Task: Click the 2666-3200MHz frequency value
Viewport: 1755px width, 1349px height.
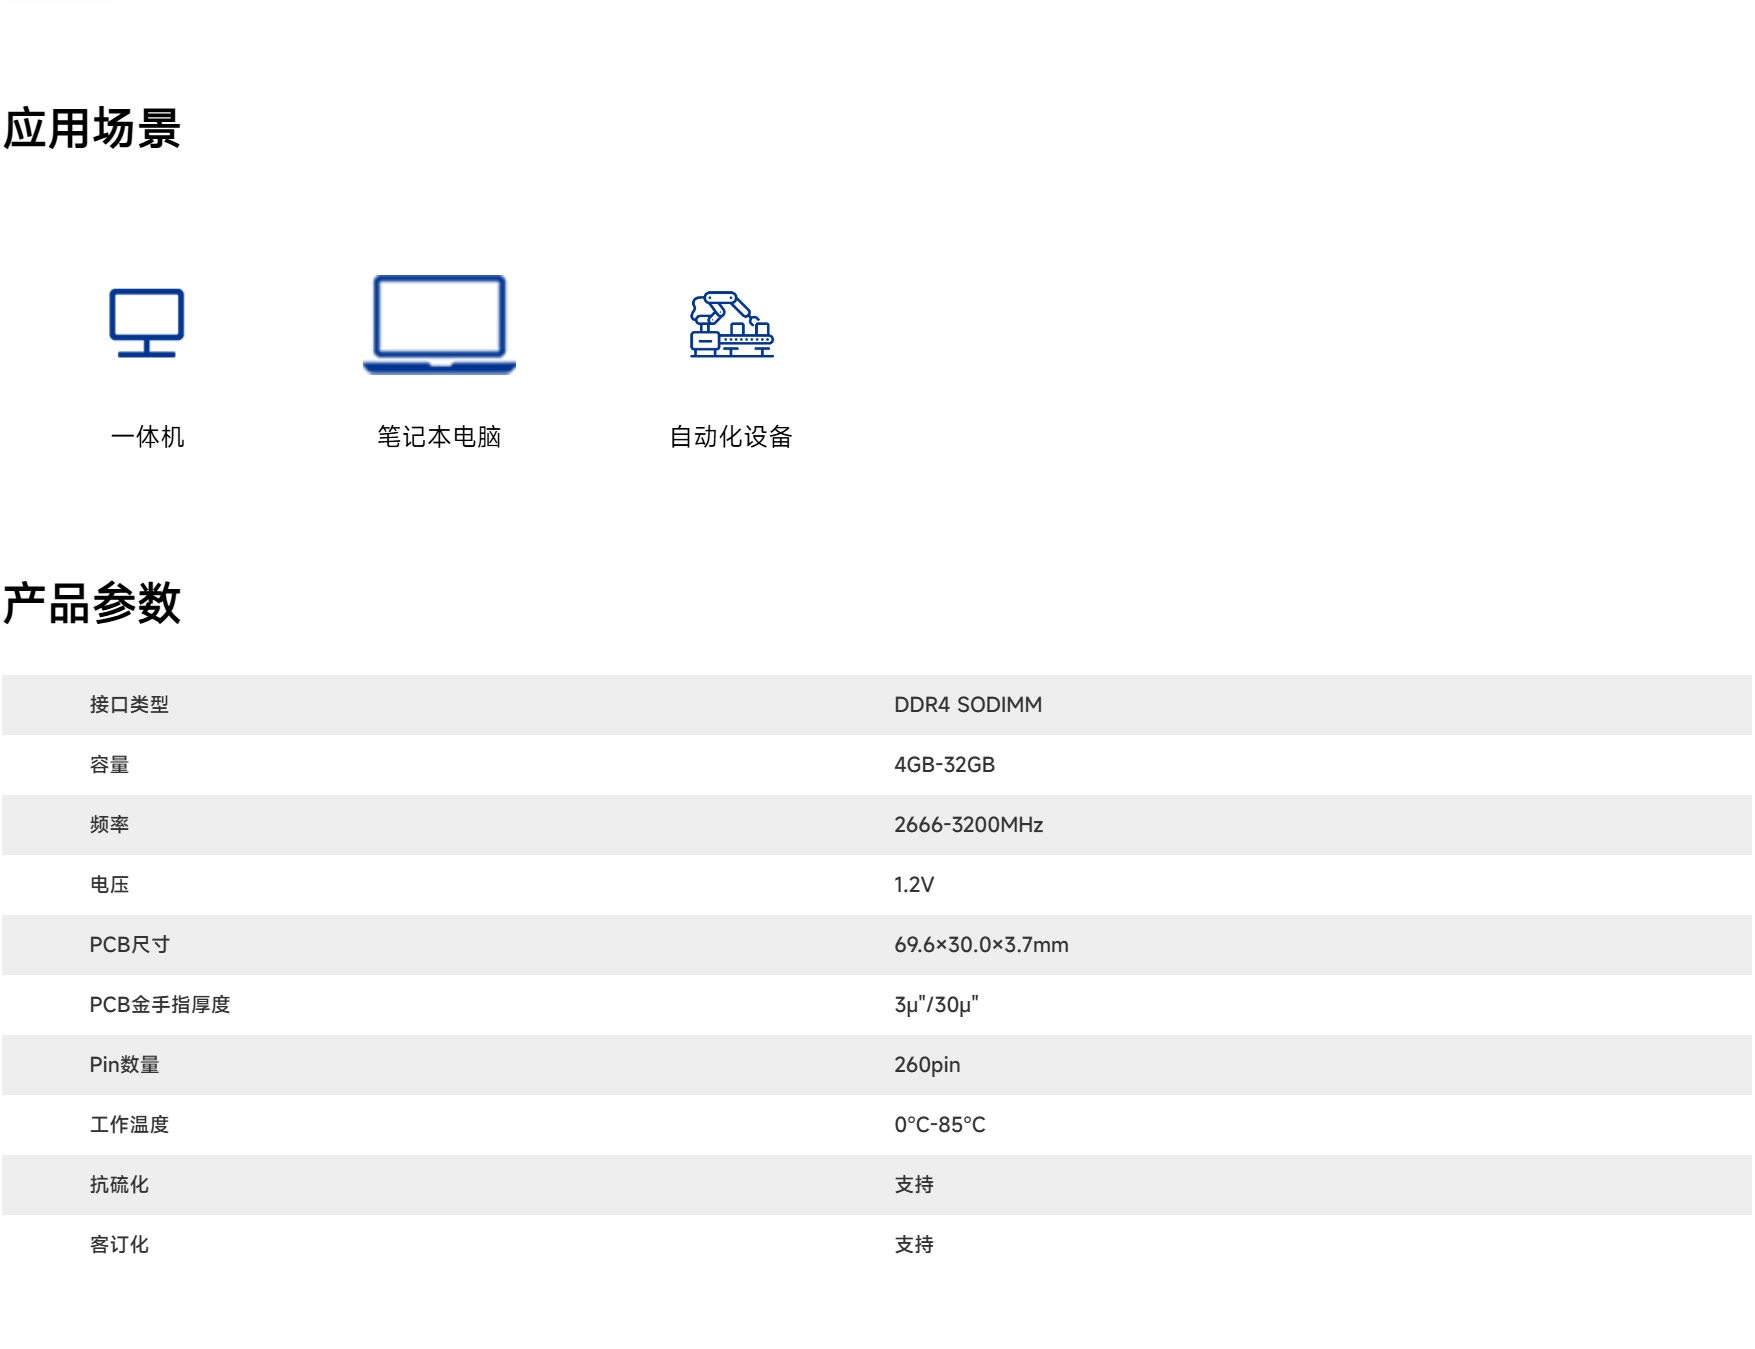Action: point(968,825)
